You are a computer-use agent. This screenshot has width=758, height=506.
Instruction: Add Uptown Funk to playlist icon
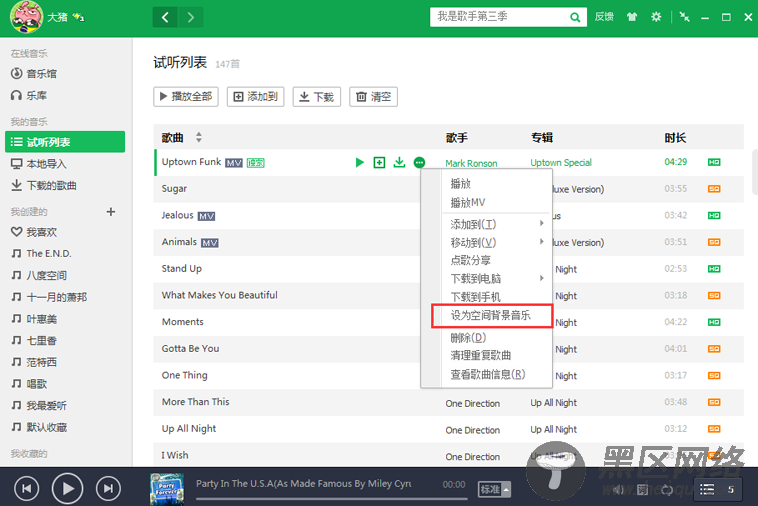379,162
